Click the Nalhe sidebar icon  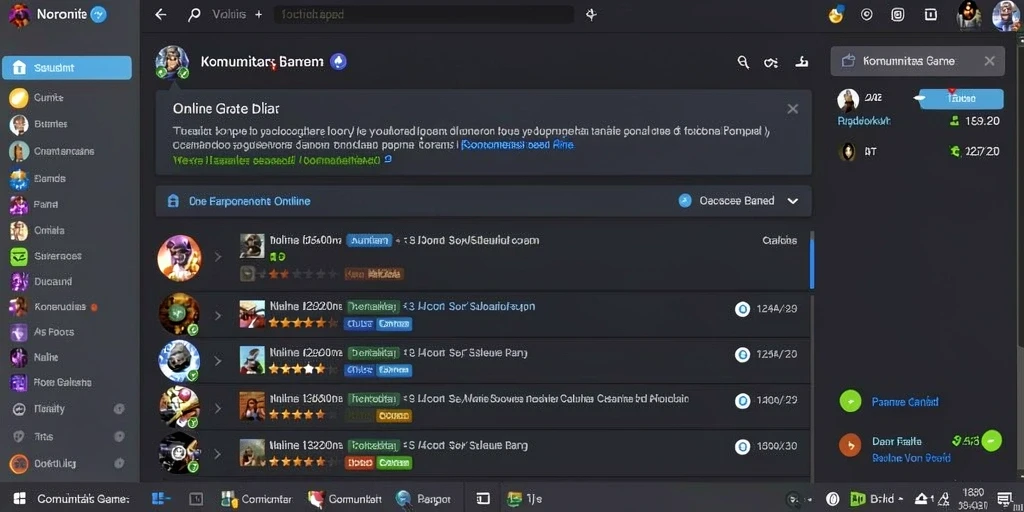pyautogui.click(x=18, y=357)
